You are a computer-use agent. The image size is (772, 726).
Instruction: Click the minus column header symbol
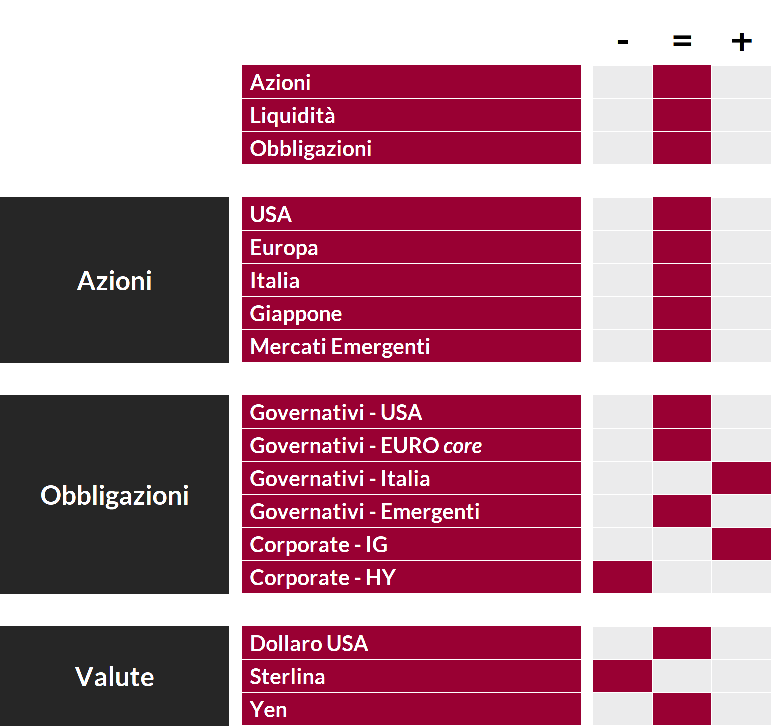[623, 42]
